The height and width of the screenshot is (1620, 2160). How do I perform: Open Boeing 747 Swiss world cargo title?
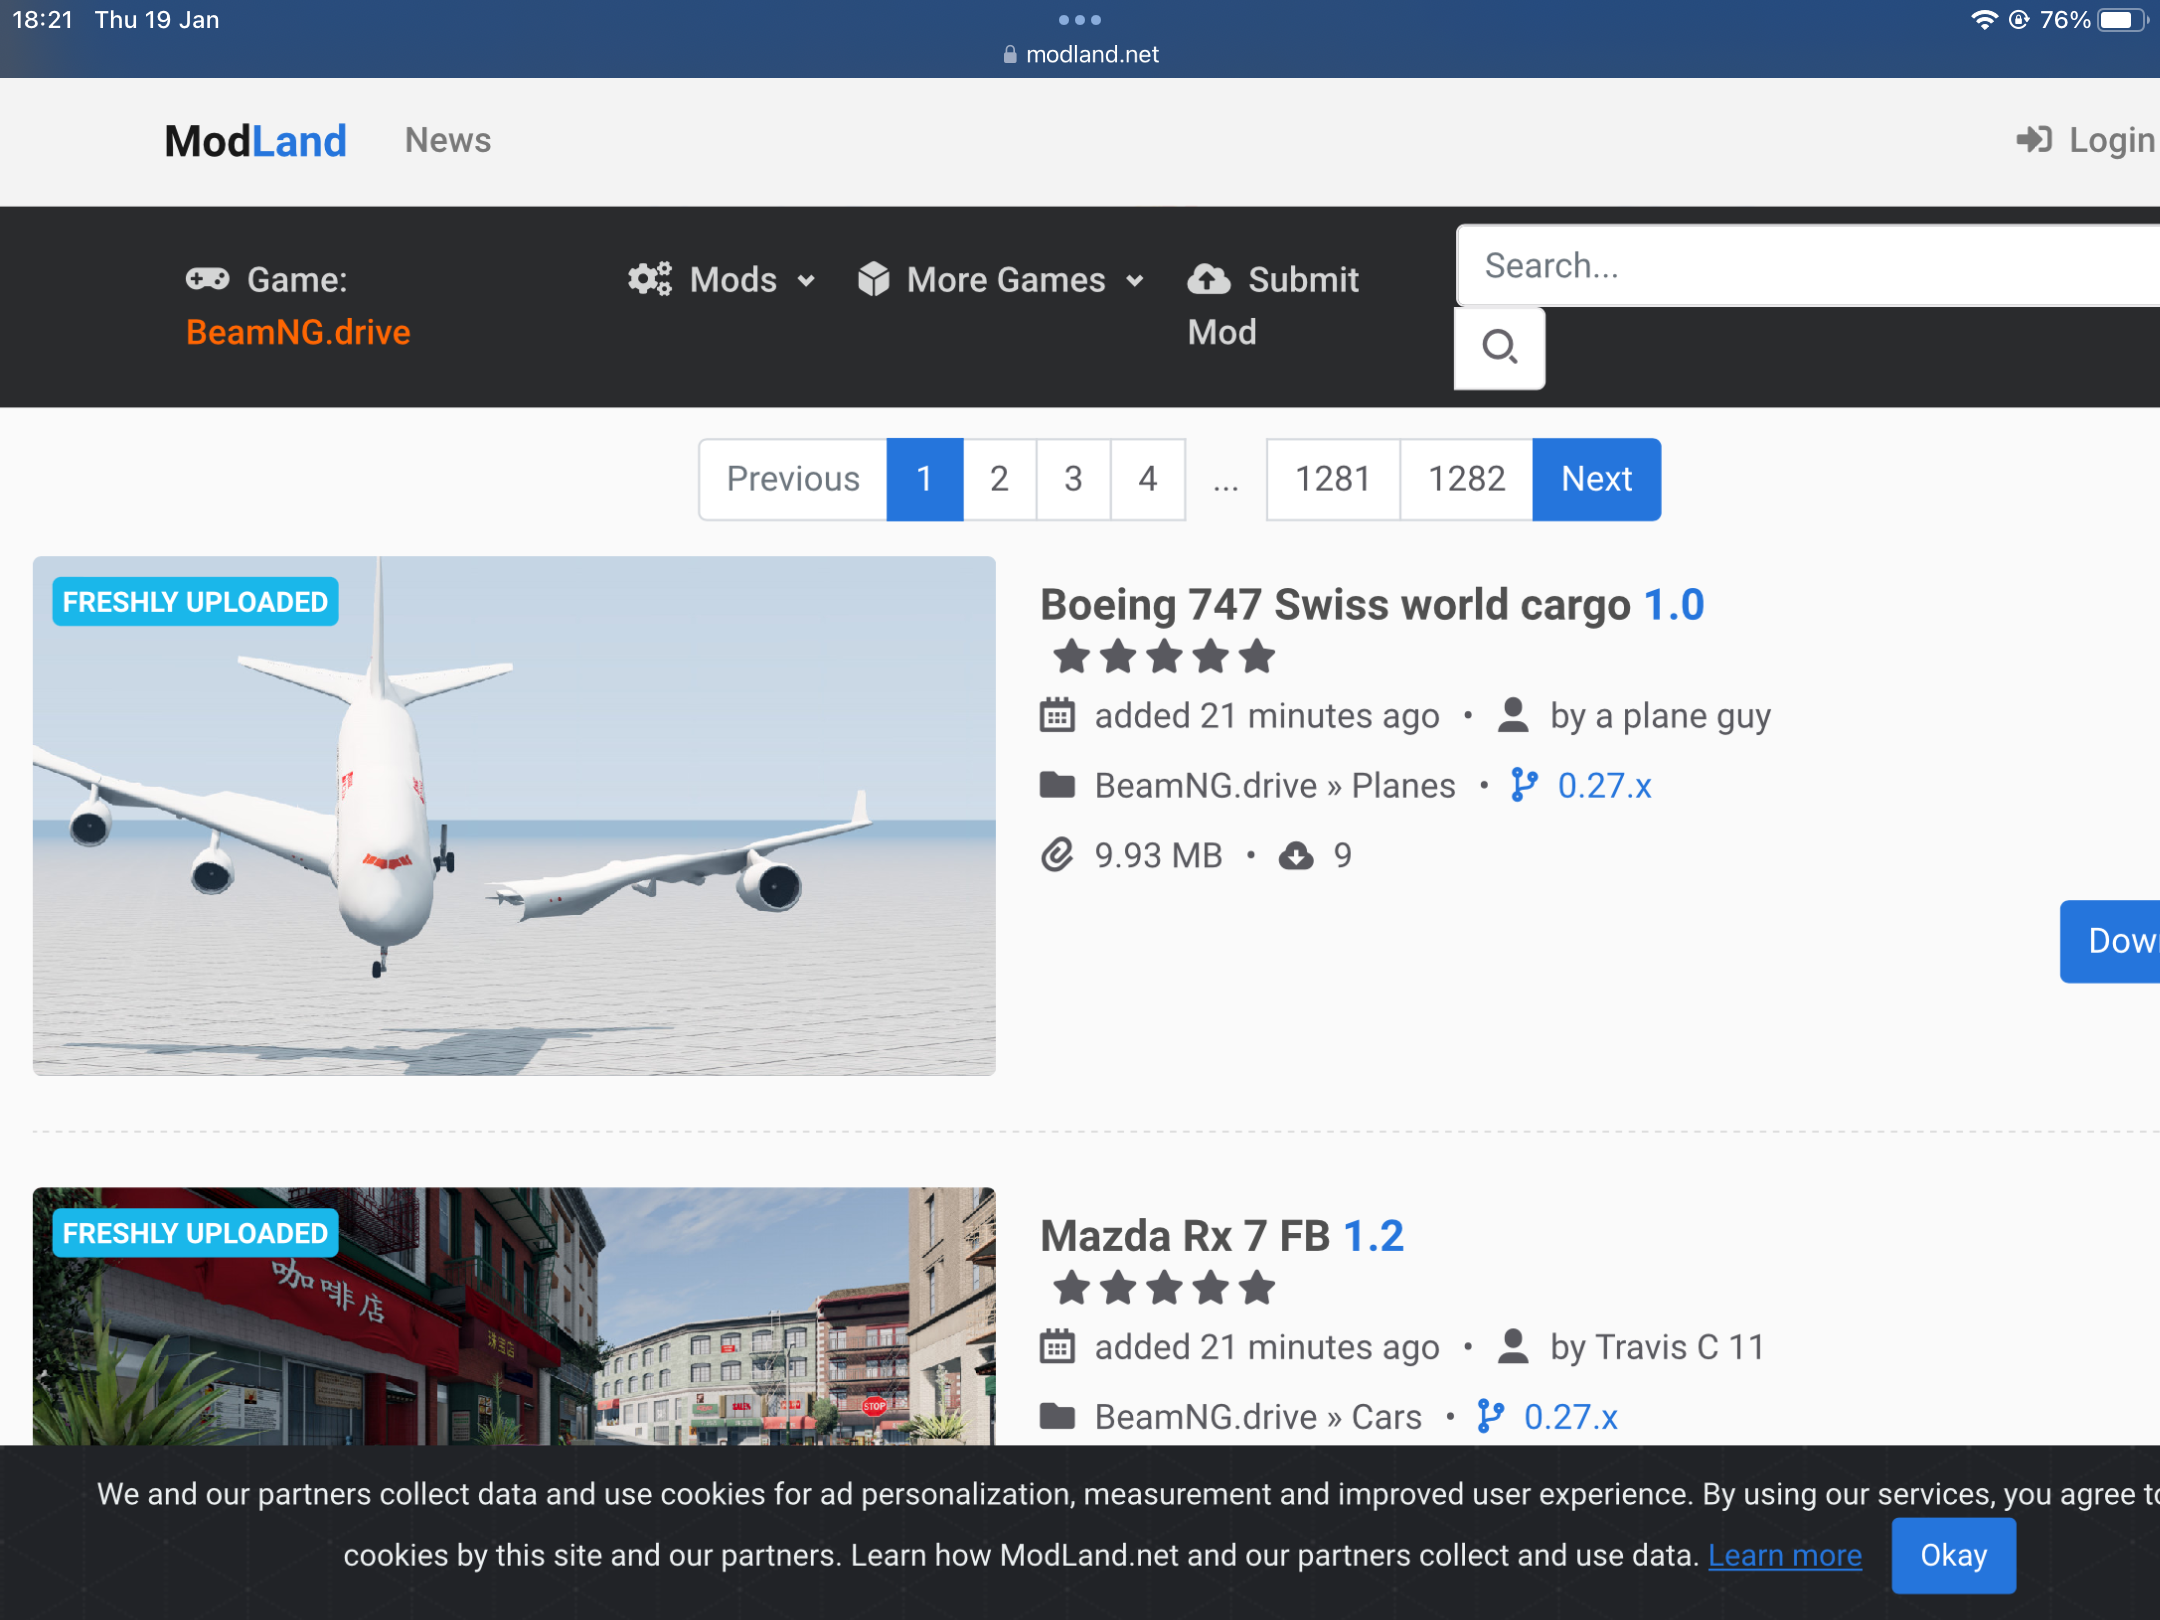(1335, 605)
